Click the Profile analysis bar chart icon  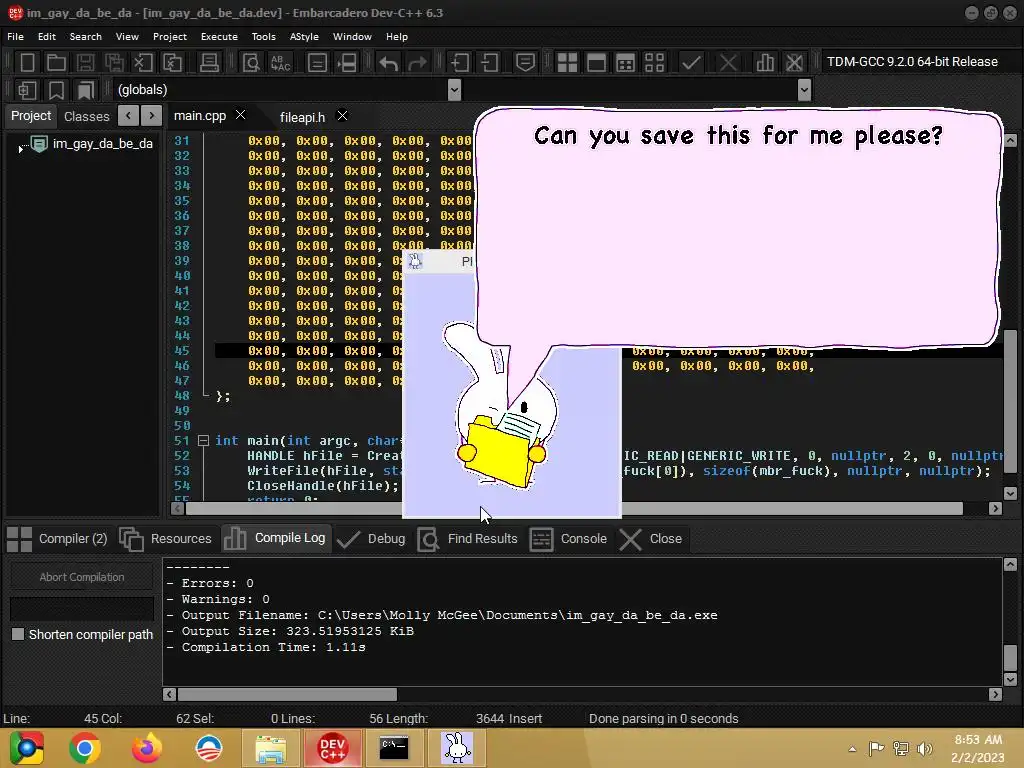tap(765, 63)
